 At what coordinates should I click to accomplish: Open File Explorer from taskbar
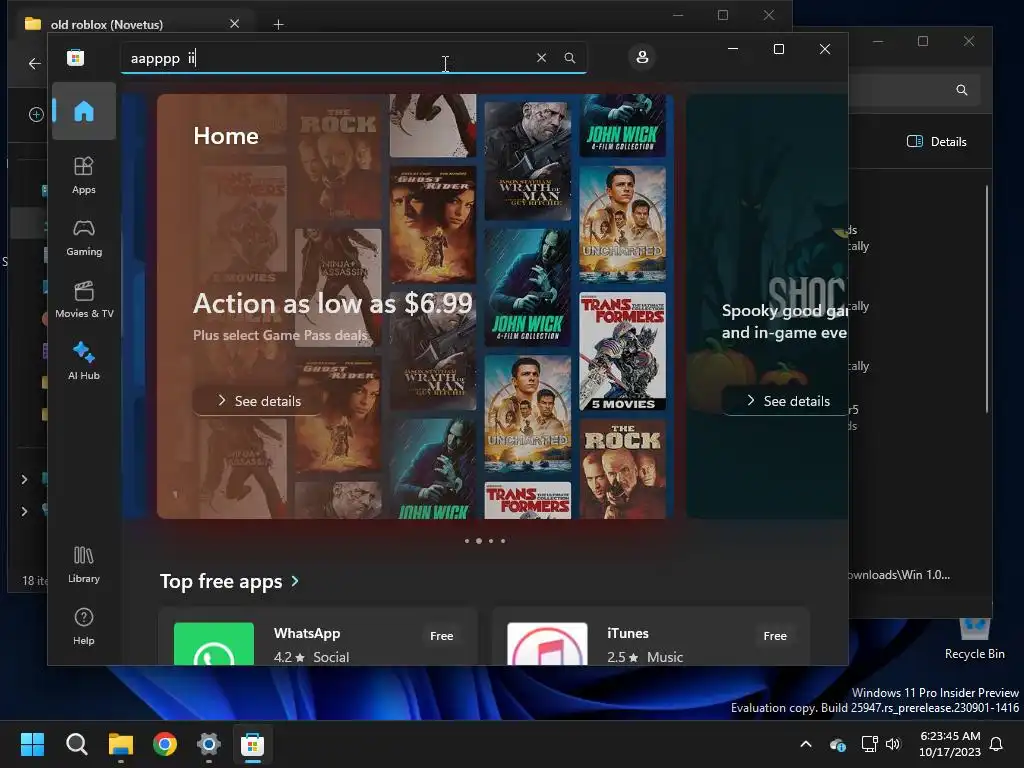tap(121, 744)
